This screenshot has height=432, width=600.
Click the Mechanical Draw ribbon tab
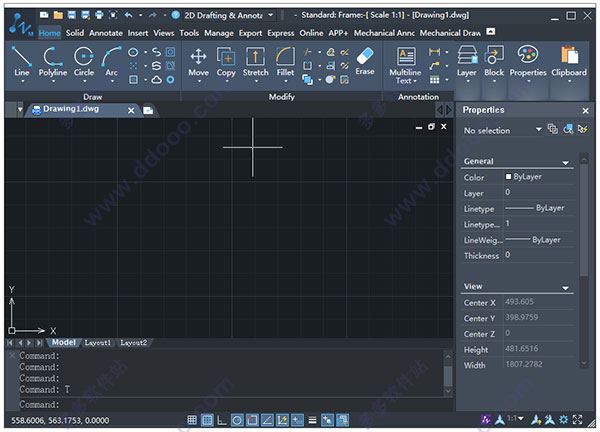pyautogui.click(x=450, y=33)
